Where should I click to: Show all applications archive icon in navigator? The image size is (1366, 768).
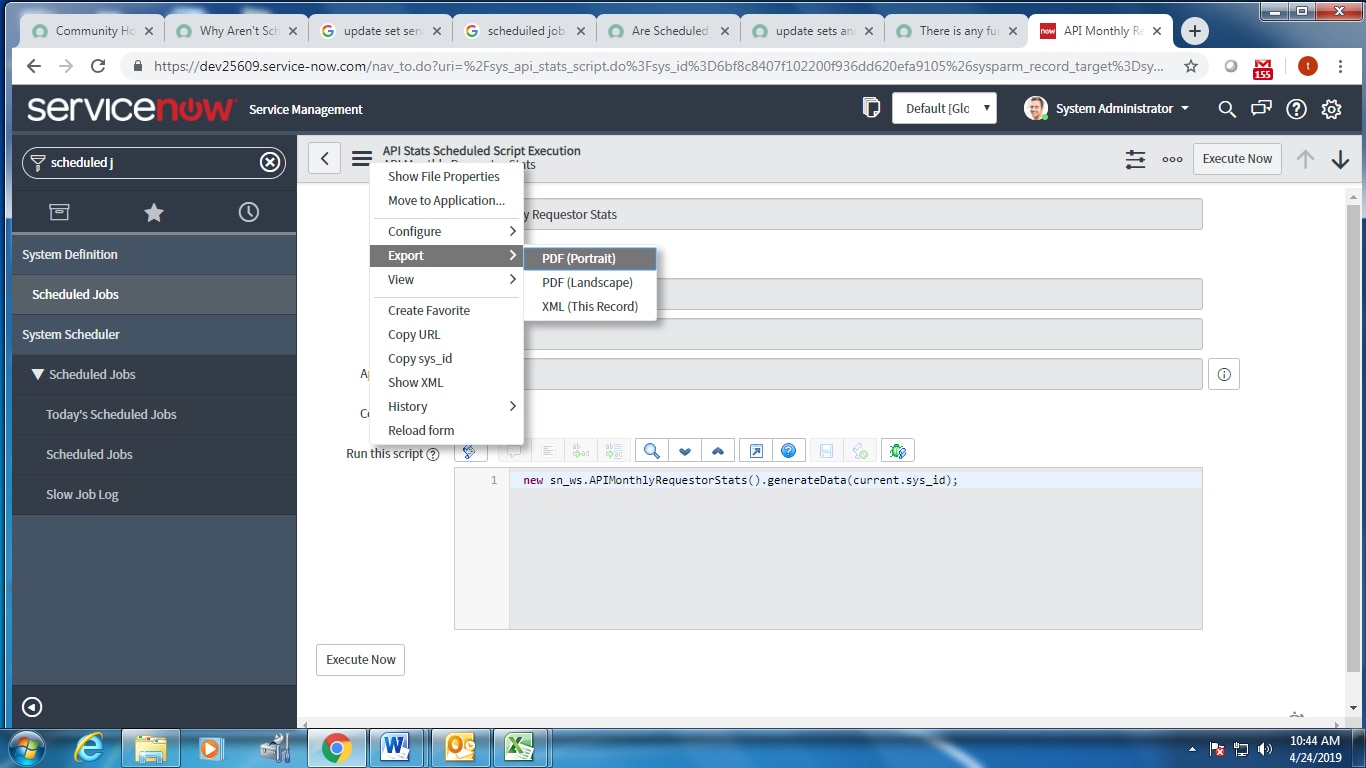59,212
